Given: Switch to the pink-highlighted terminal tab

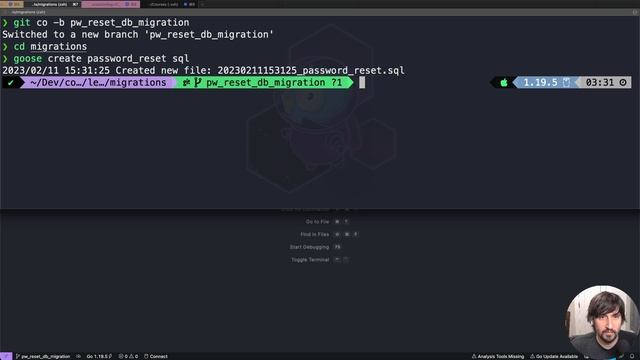Looking at the screenshot, I should click(111, 4).
